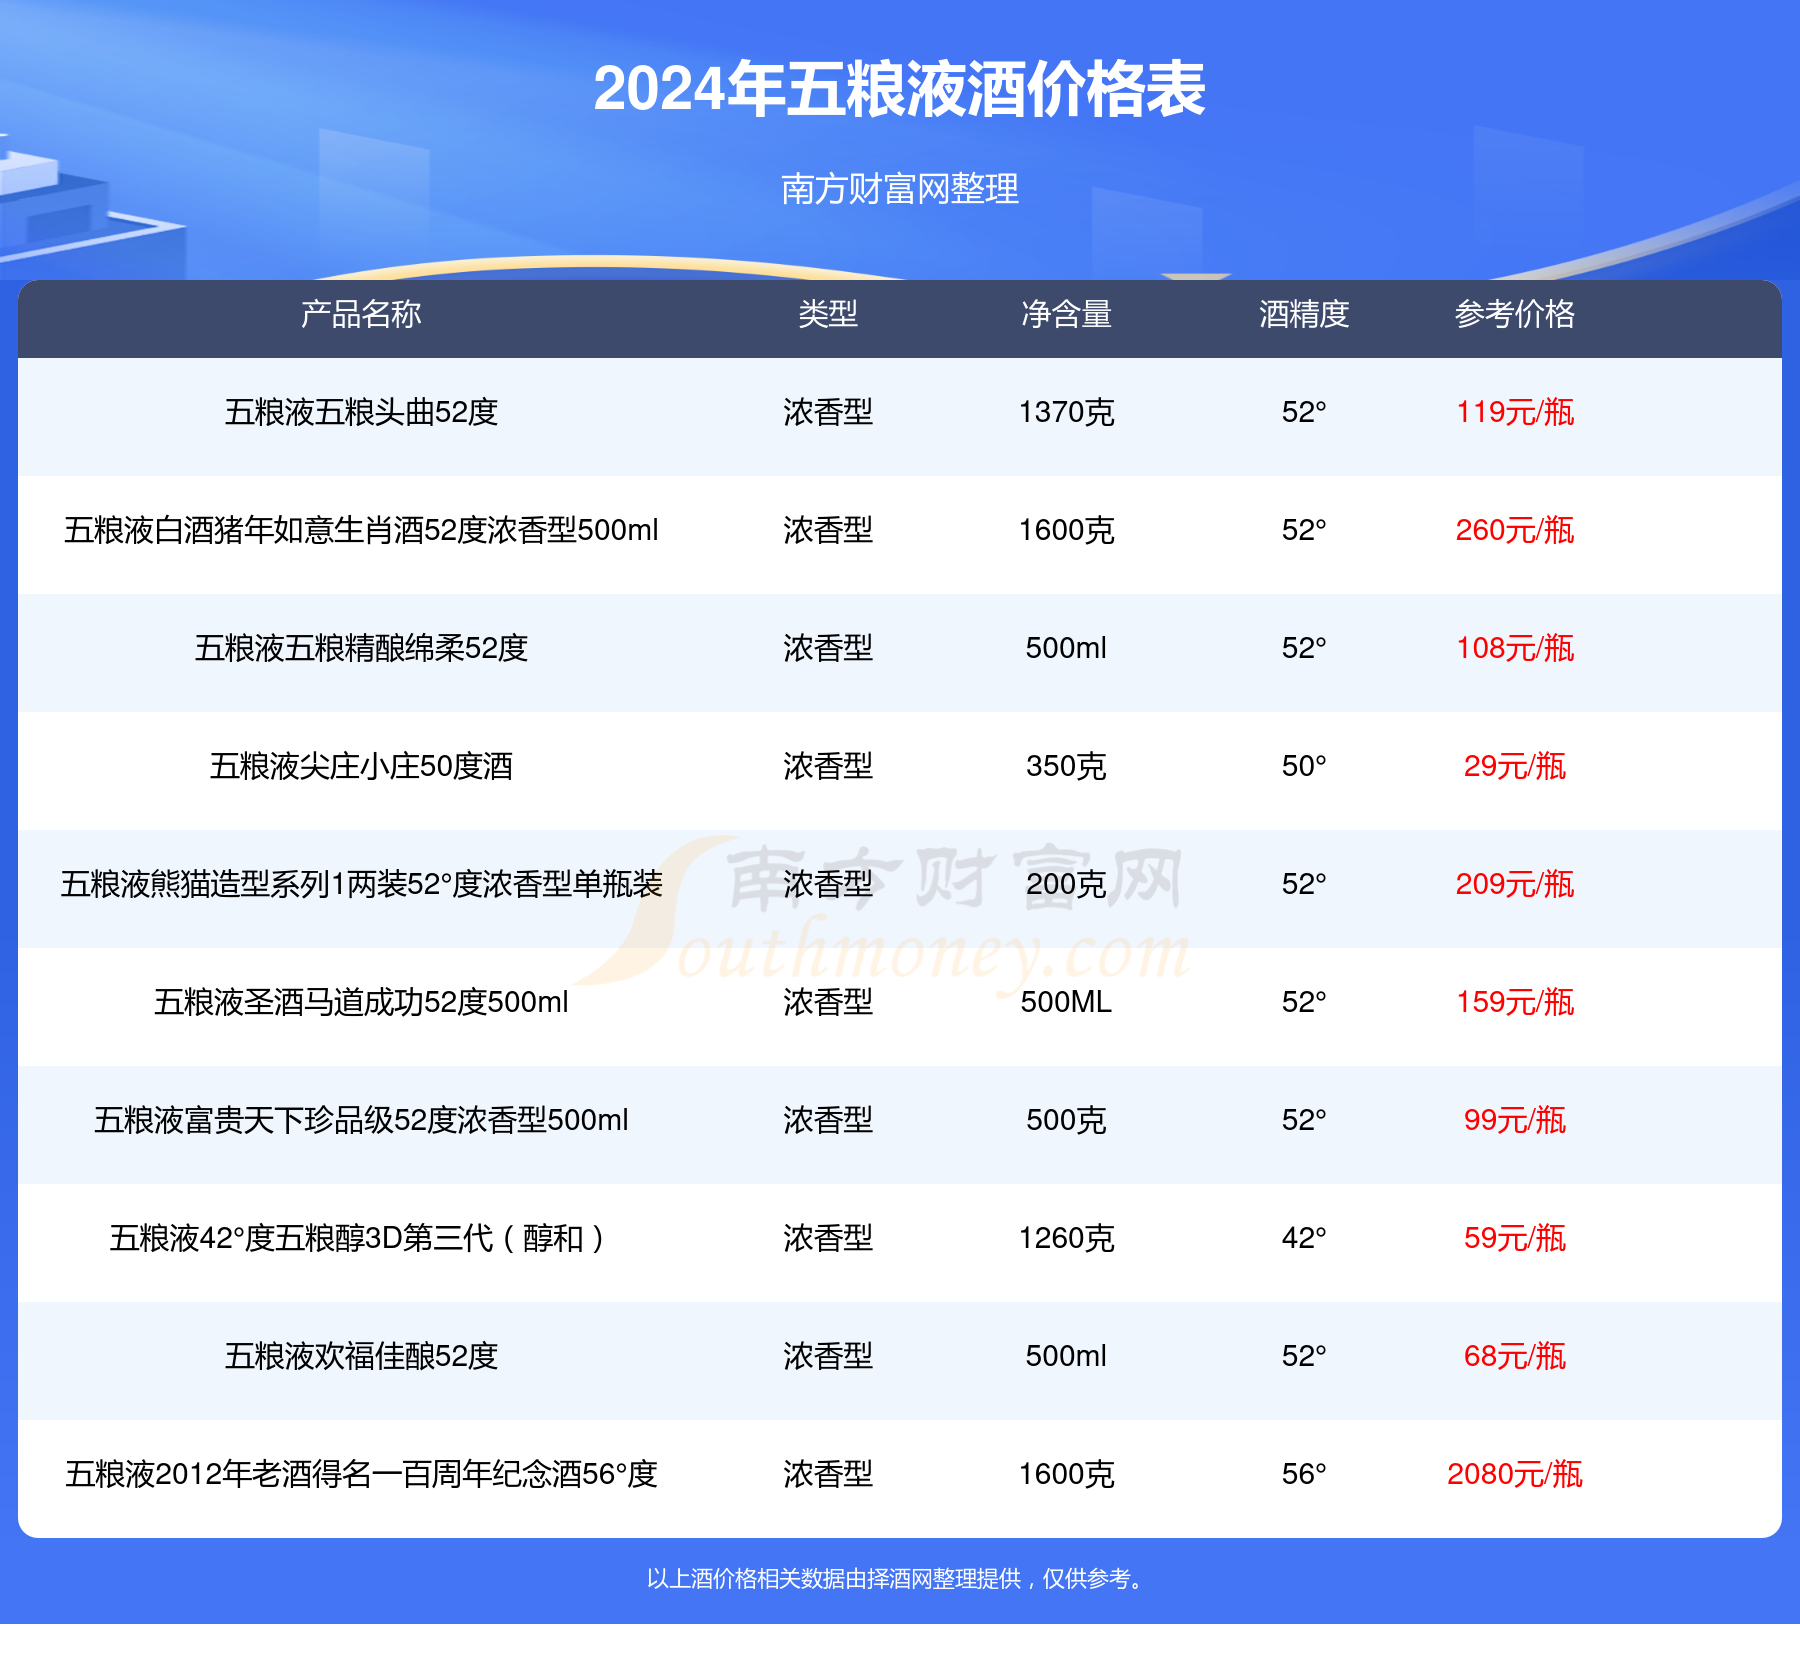Viewport: 1800px width, 1670px height.
Task: Click the 参考价格 column header
Action: point(1515,315)
